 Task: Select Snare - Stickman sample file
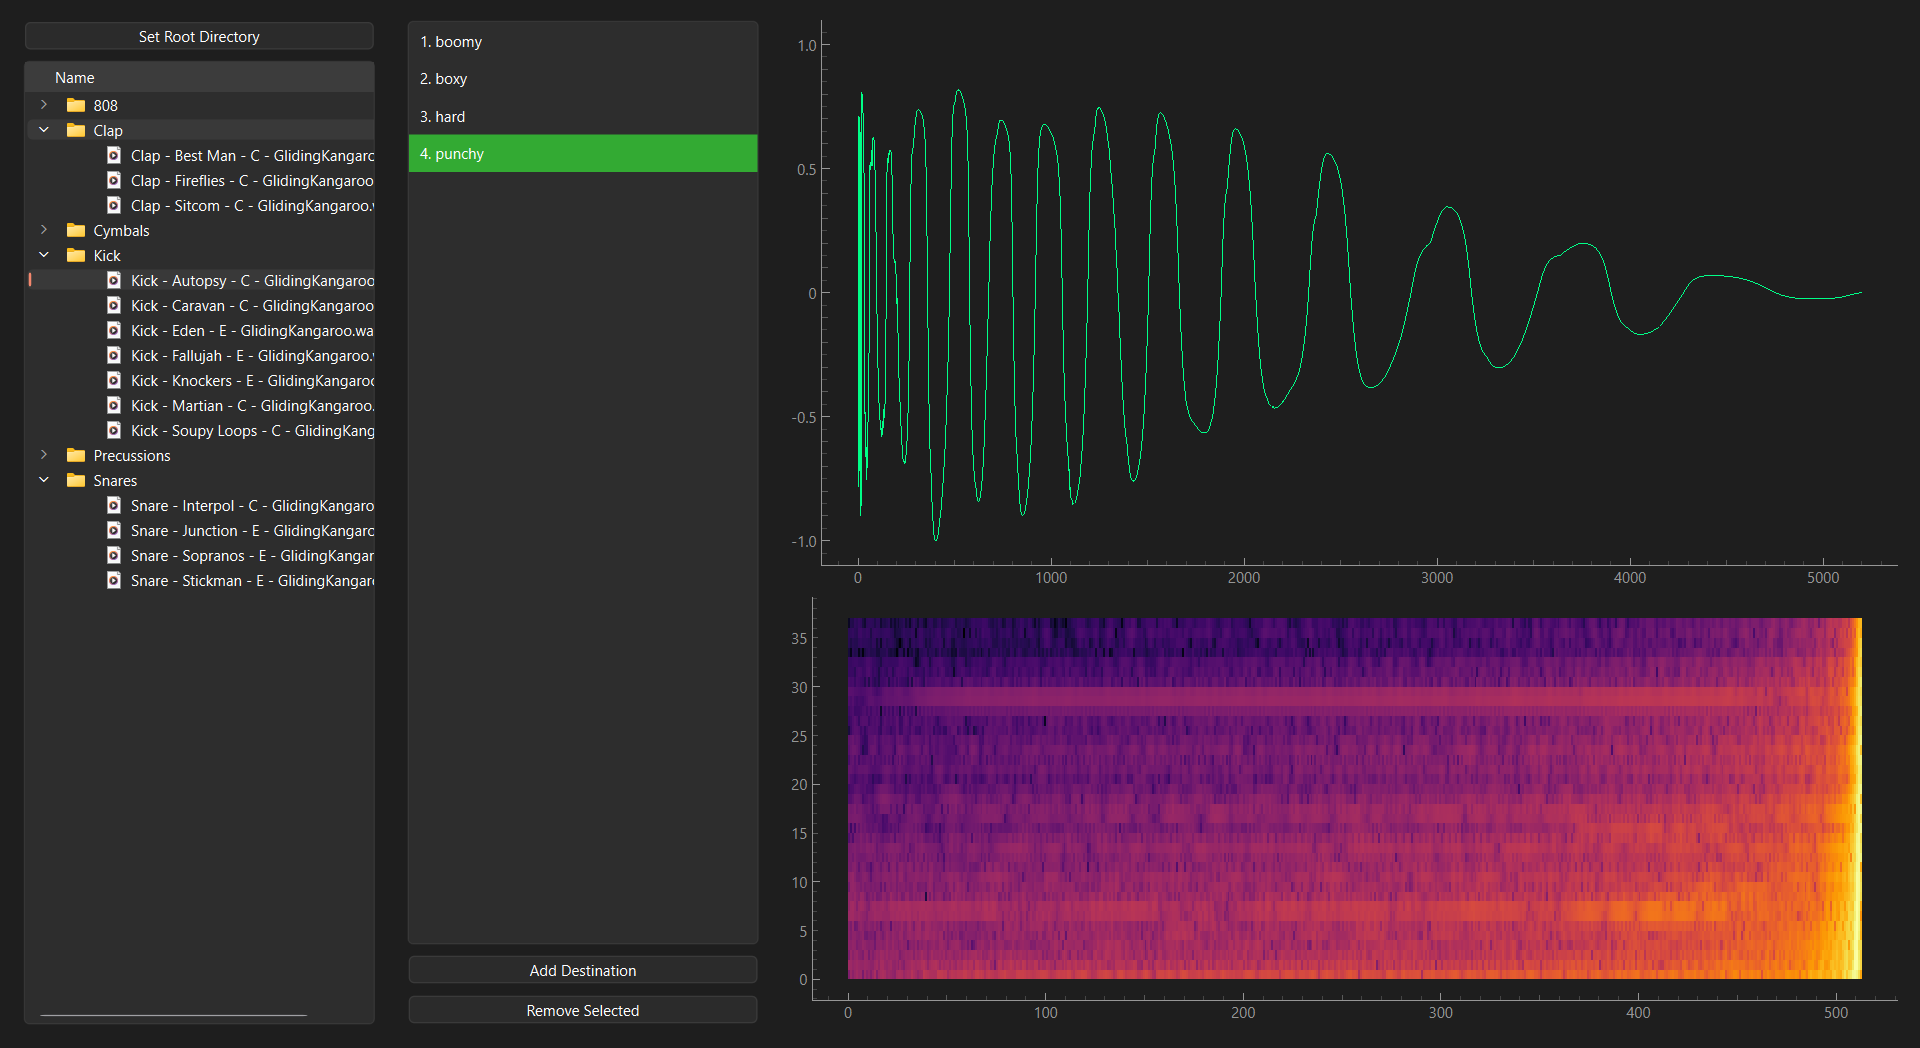(252, 580)
